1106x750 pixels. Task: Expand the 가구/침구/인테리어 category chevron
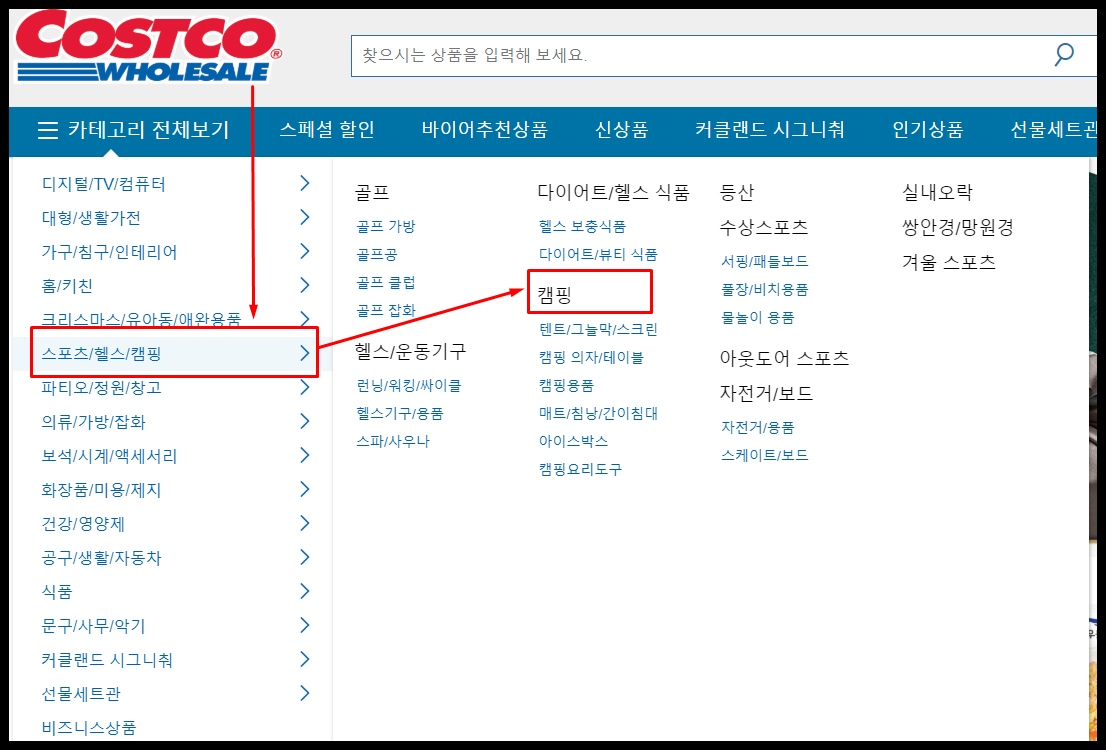(305, 251)
